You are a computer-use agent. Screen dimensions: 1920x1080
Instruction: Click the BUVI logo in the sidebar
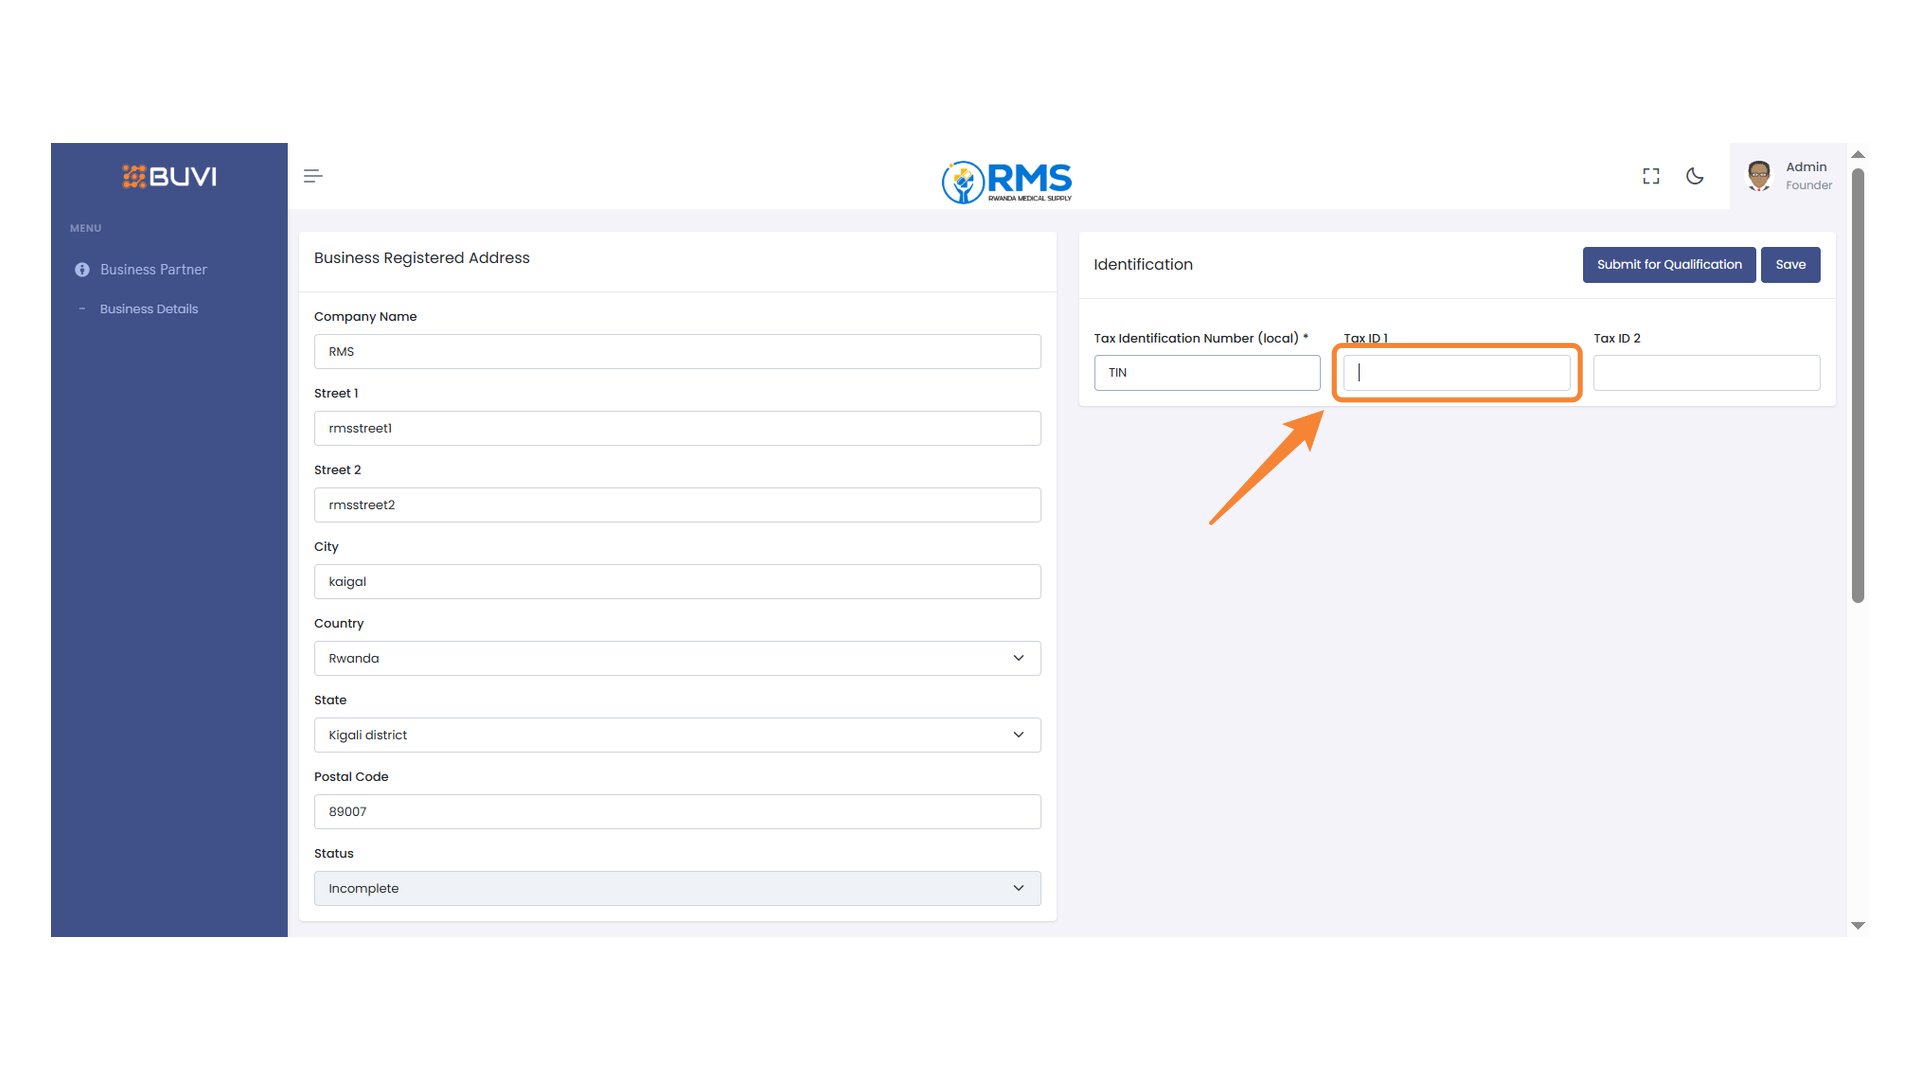click(169, 176)
